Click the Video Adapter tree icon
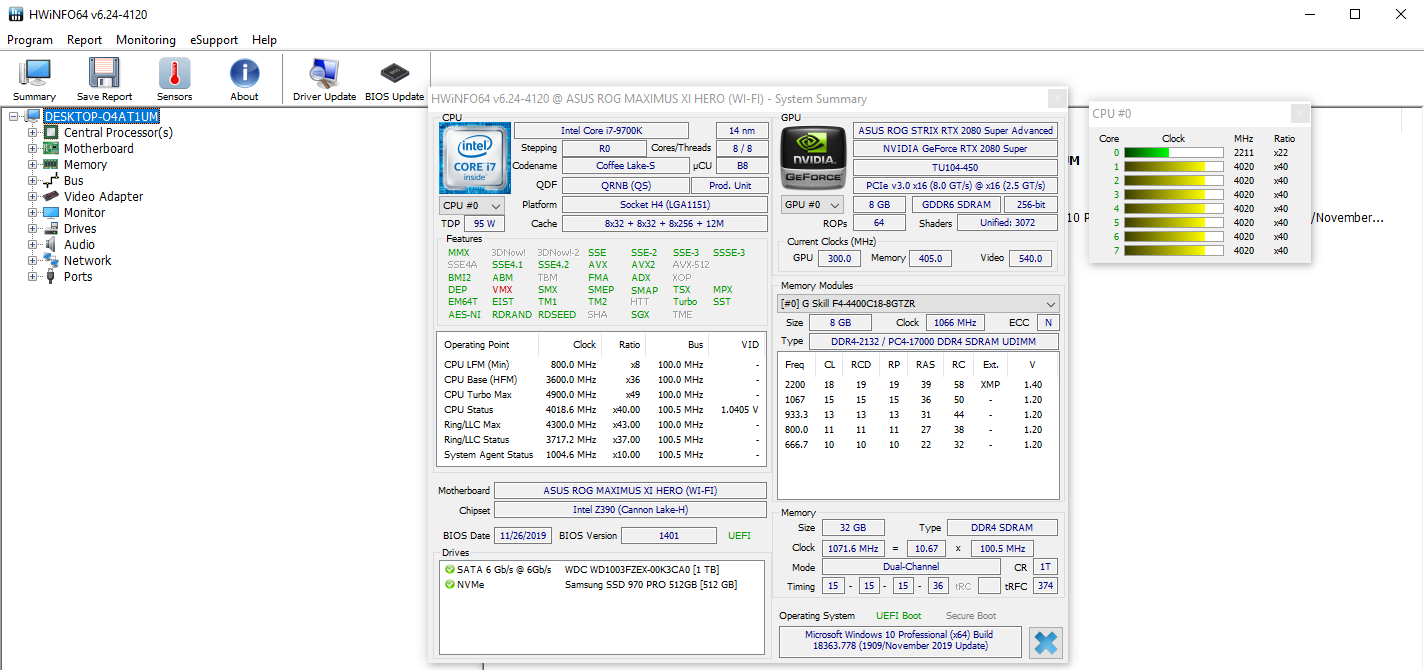 (x=51, y=196)
